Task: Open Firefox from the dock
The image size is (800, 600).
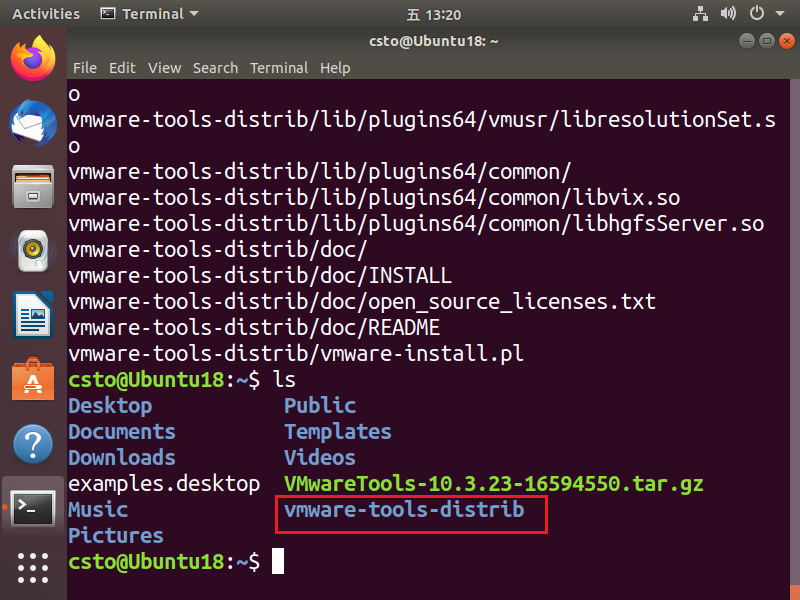Action: [33, 58]
